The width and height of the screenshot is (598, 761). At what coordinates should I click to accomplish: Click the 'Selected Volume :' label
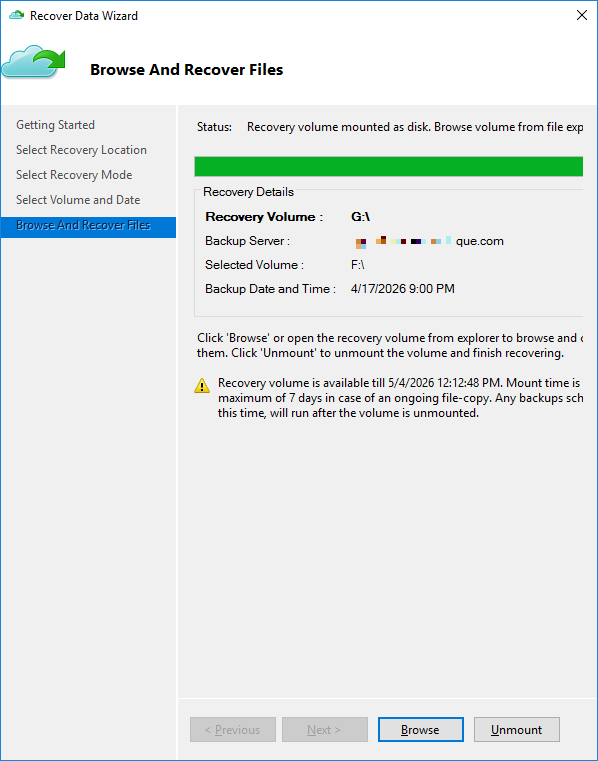[254, 265]
